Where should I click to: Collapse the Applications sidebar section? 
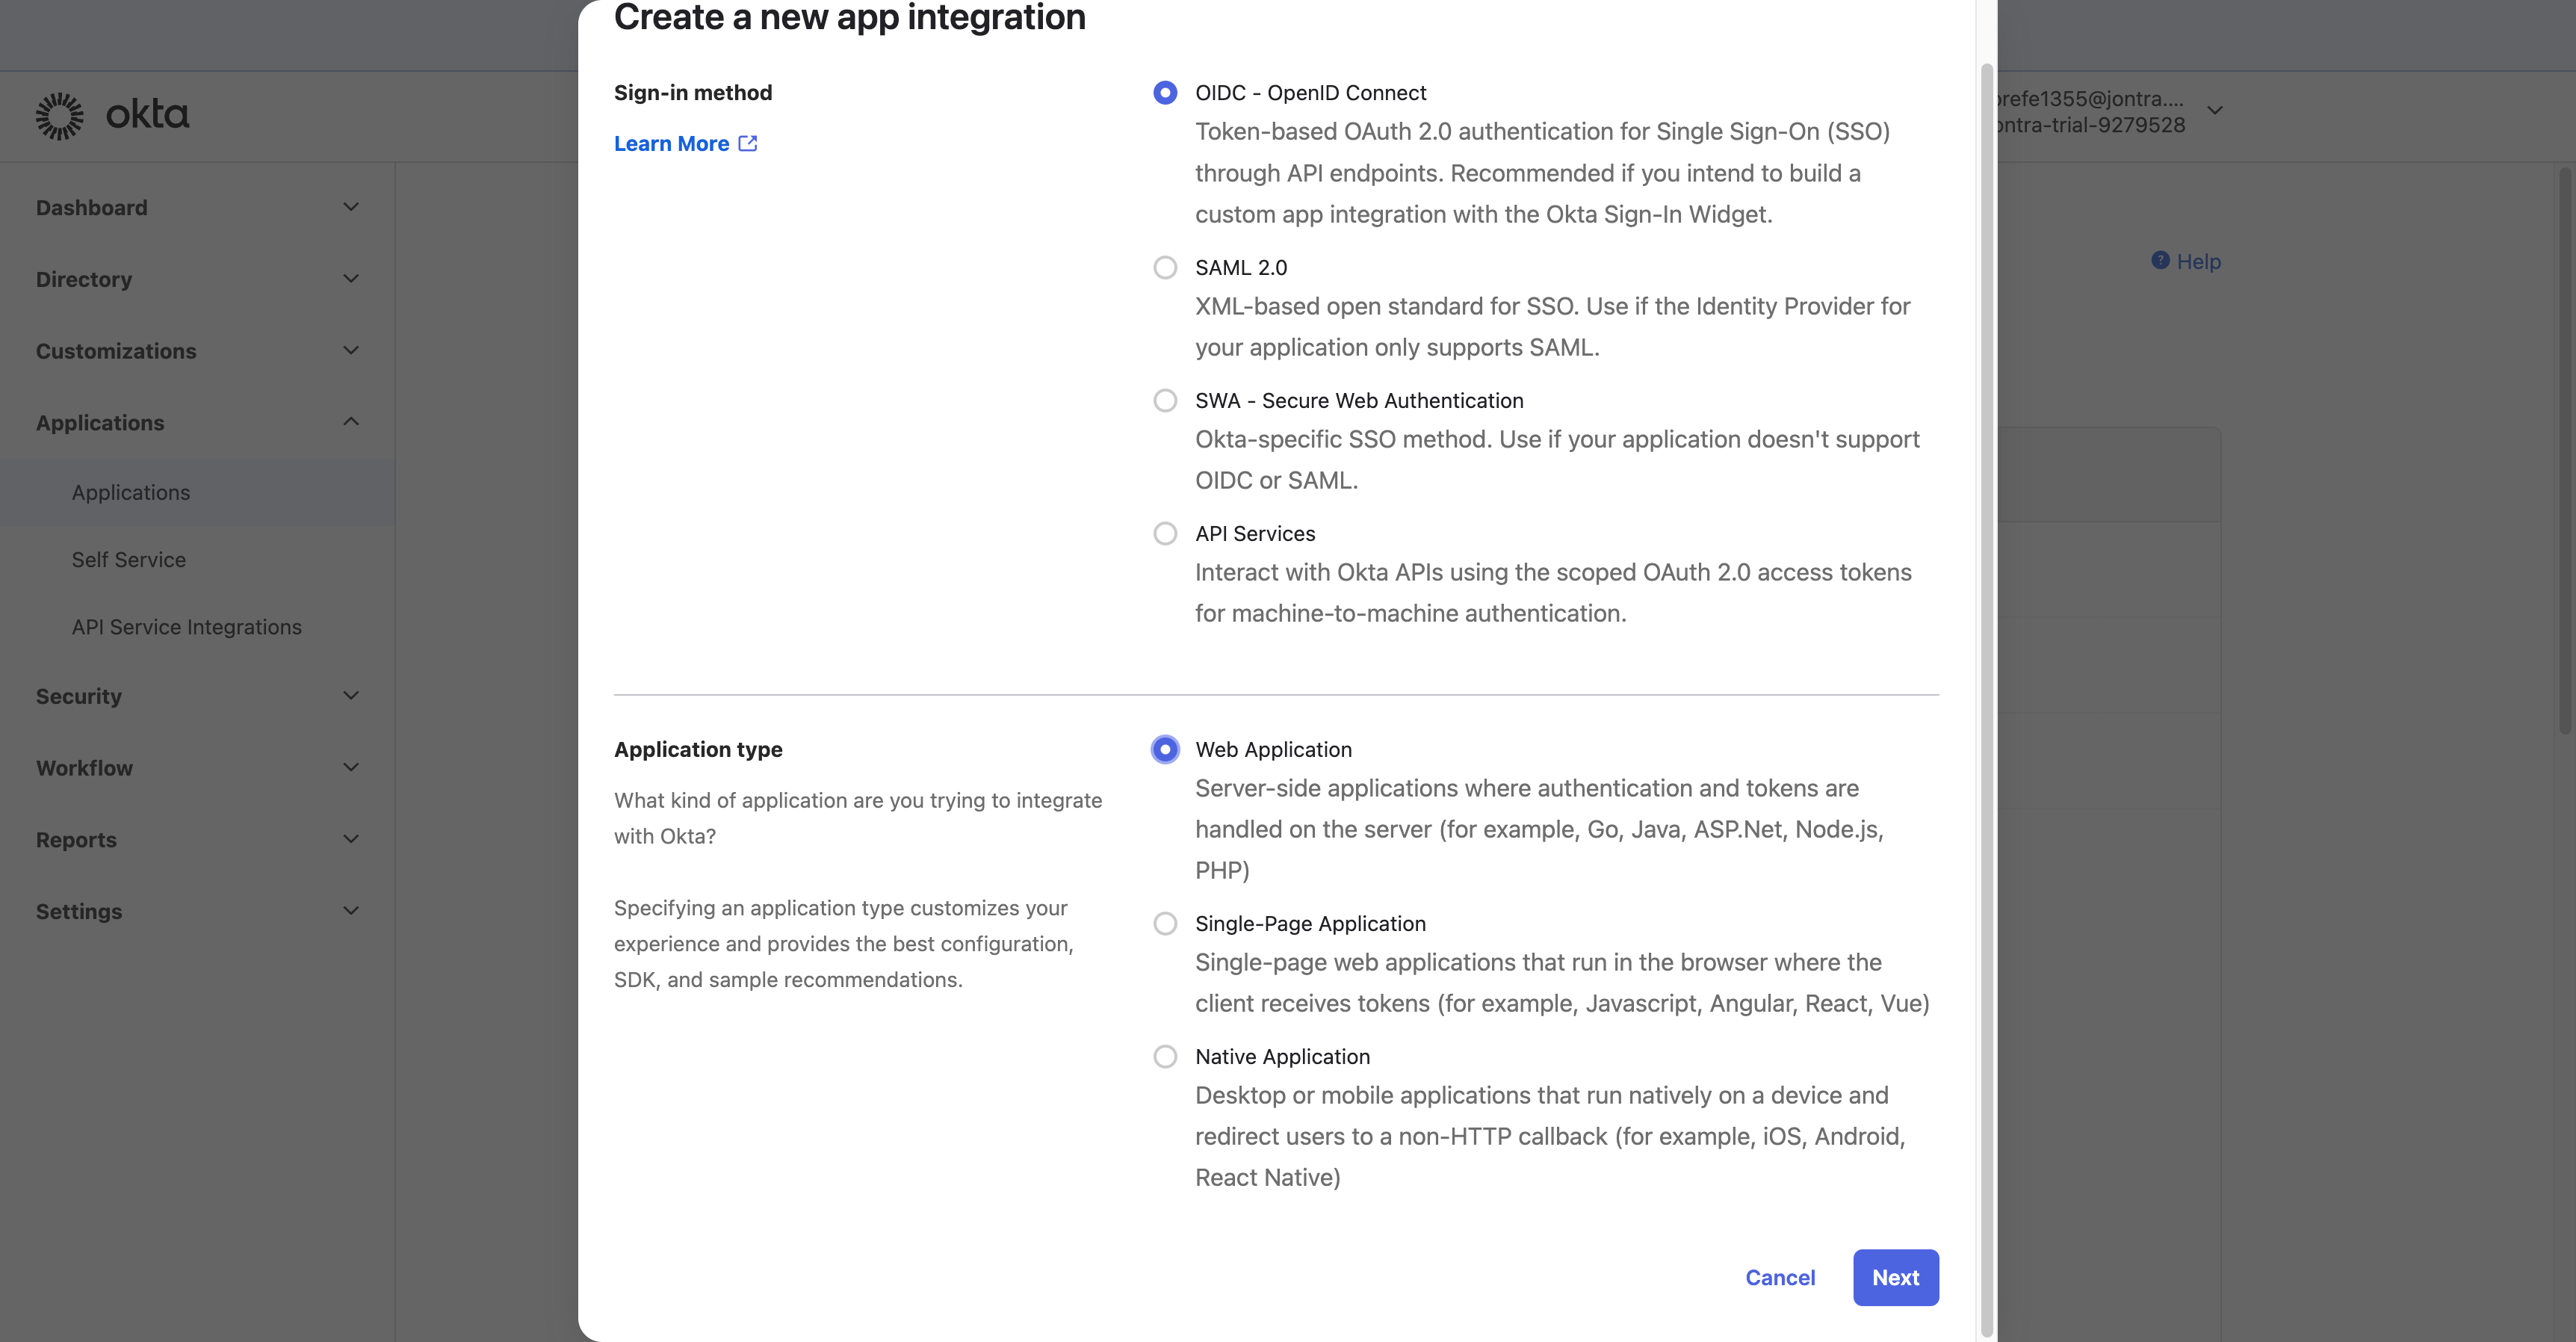[351, 423]
